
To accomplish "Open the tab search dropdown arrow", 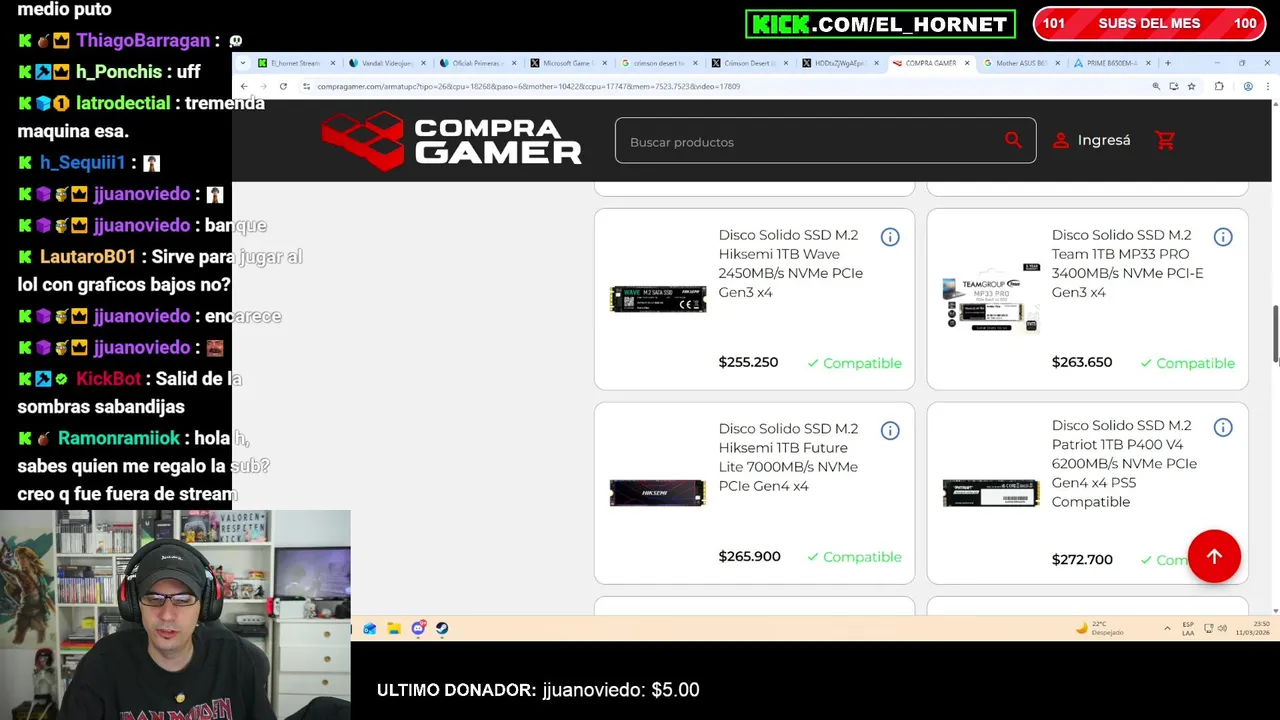I will click(244, 63).
